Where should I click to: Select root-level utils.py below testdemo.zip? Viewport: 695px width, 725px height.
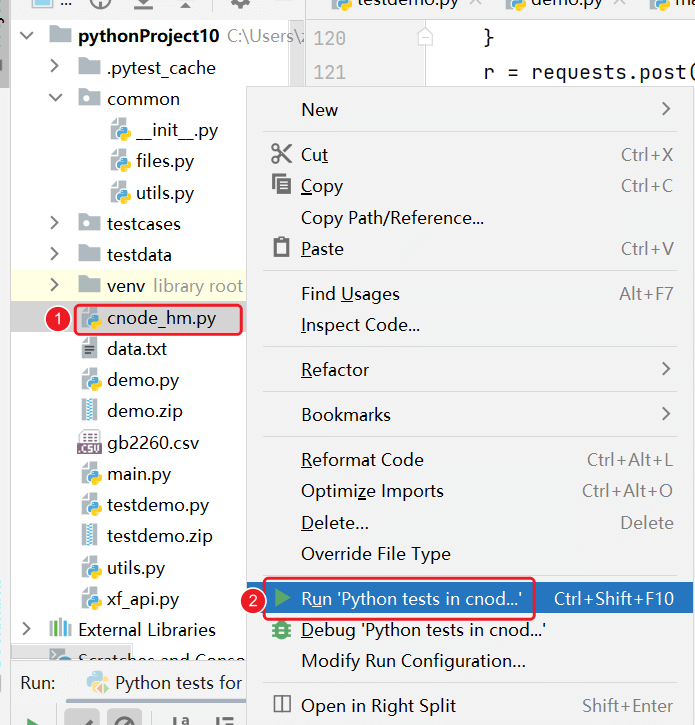136,568
